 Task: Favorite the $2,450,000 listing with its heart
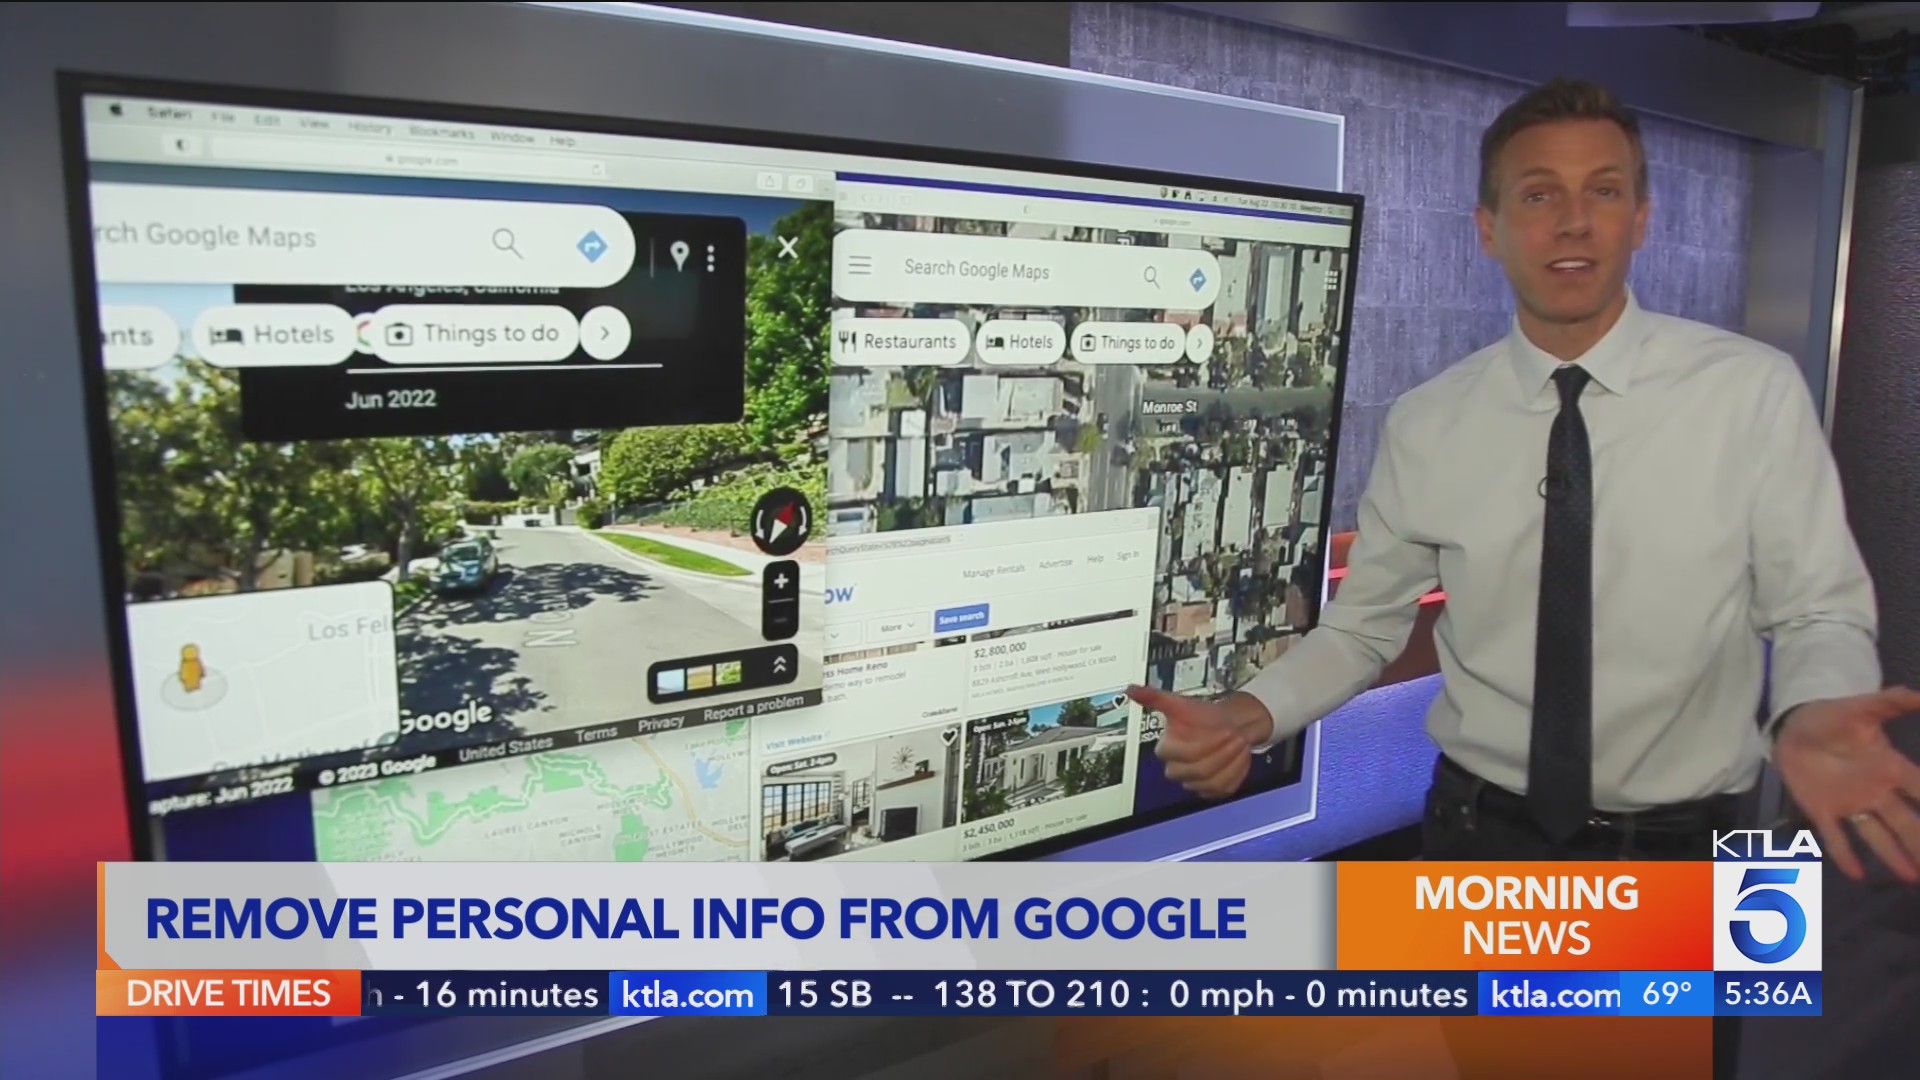click(1118, 701)
